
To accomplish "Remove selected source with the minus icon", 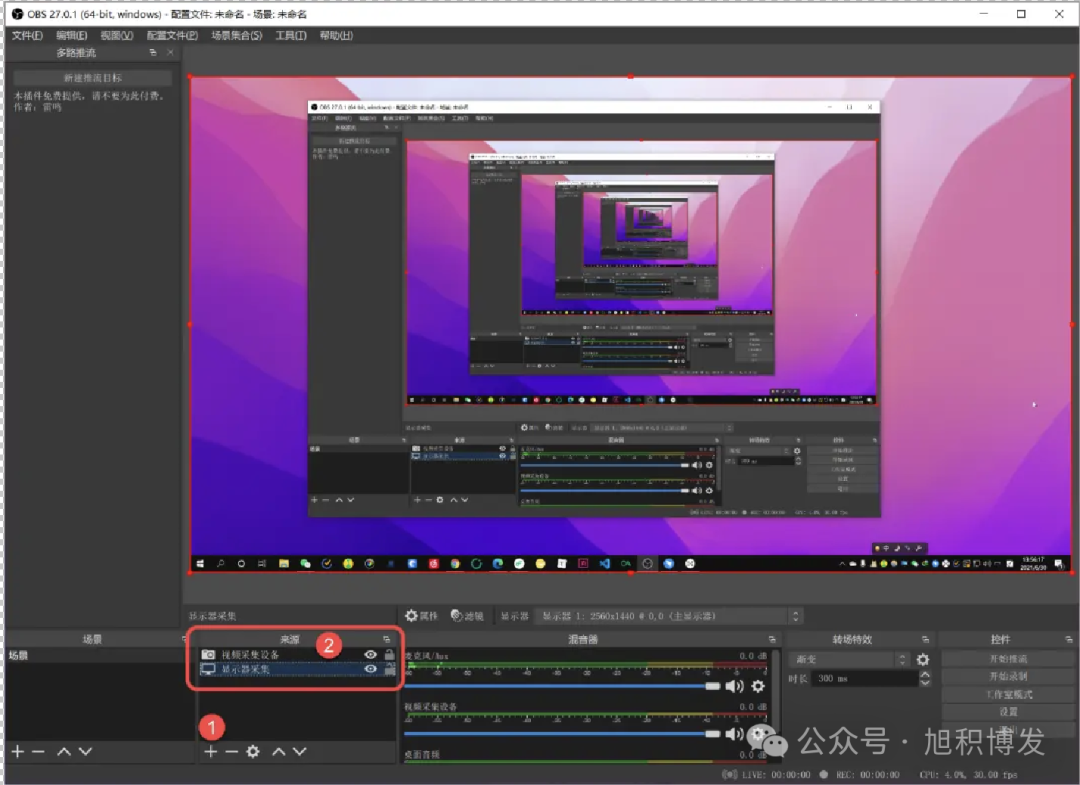I will pos(231,752).
